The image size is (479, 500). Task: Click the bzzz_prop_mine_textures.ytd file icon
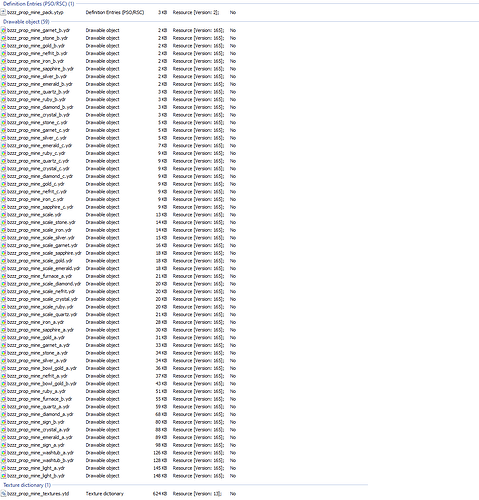pyautogui.click(x=3, y=494)
